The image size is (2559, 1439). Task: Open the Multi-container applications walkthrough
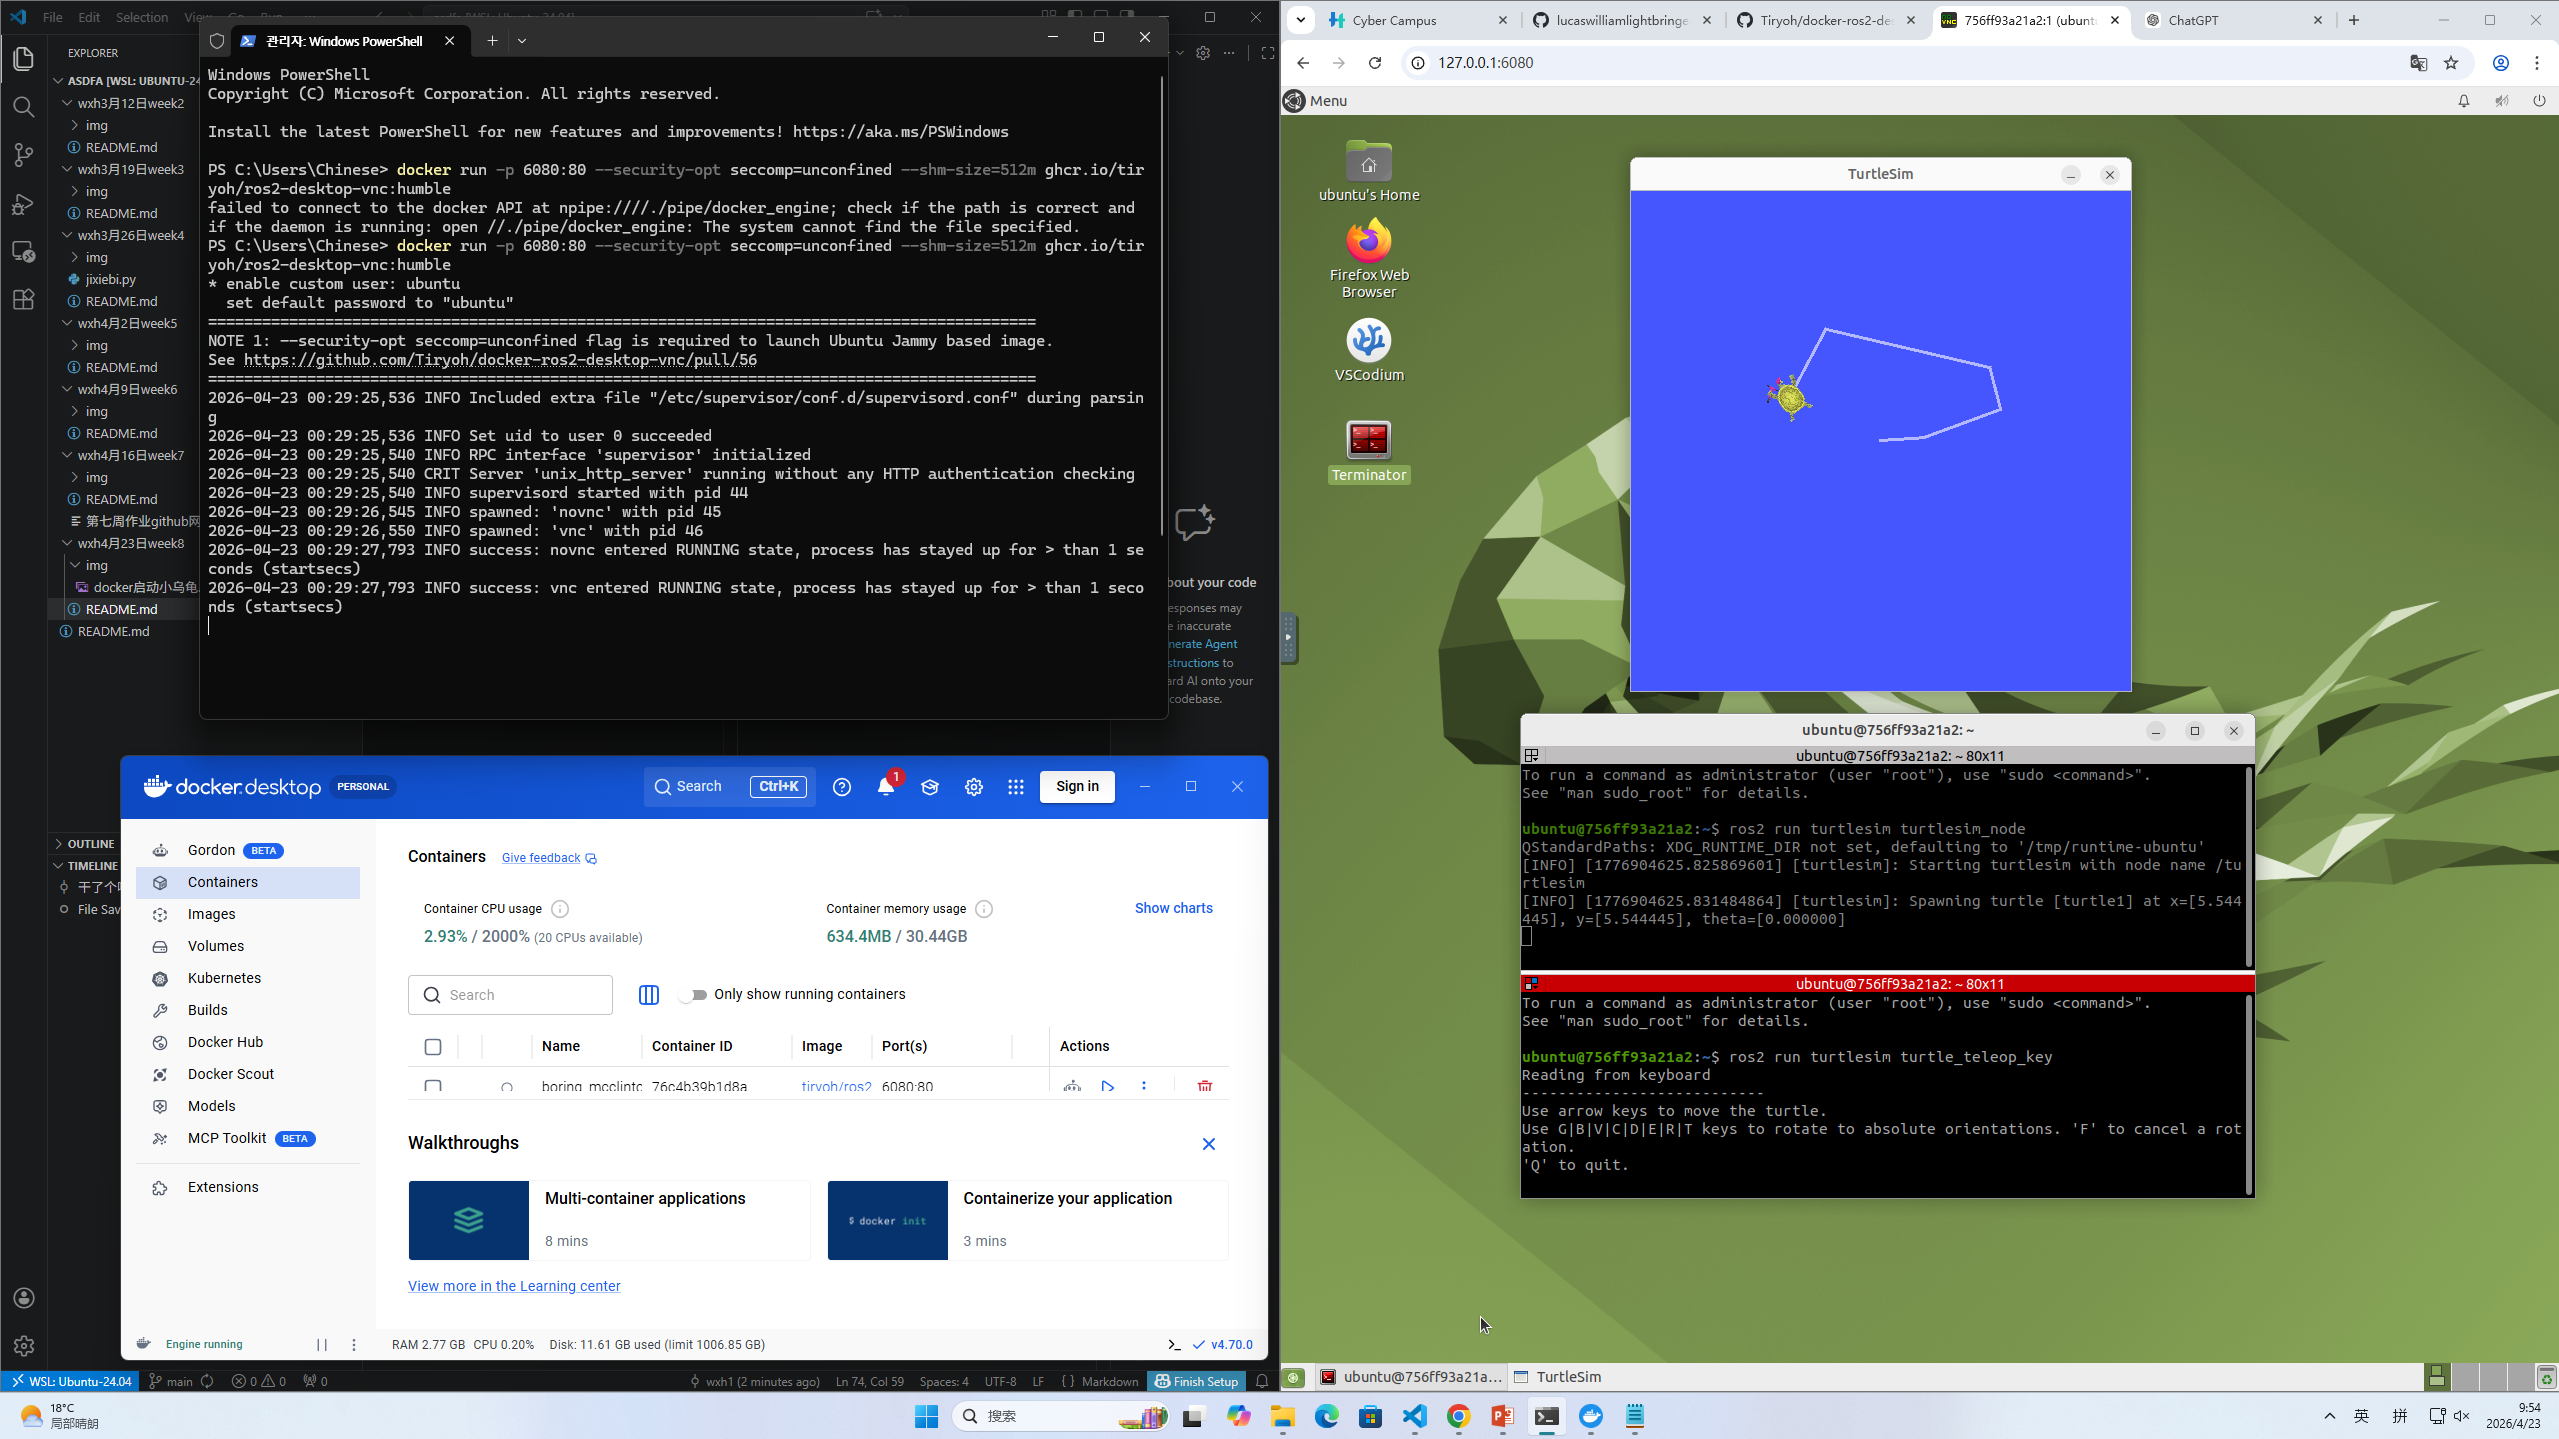[609, 1221]
